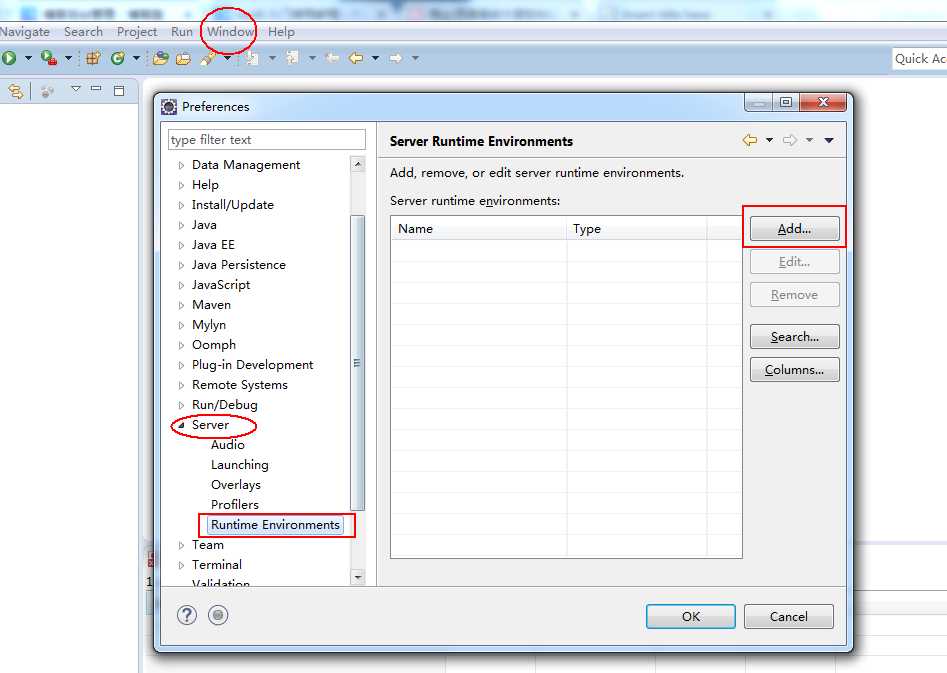Click OK in Preferences dialog
Image resolution: width=947 pixels, height=673 pixels.
click(691, 616)
